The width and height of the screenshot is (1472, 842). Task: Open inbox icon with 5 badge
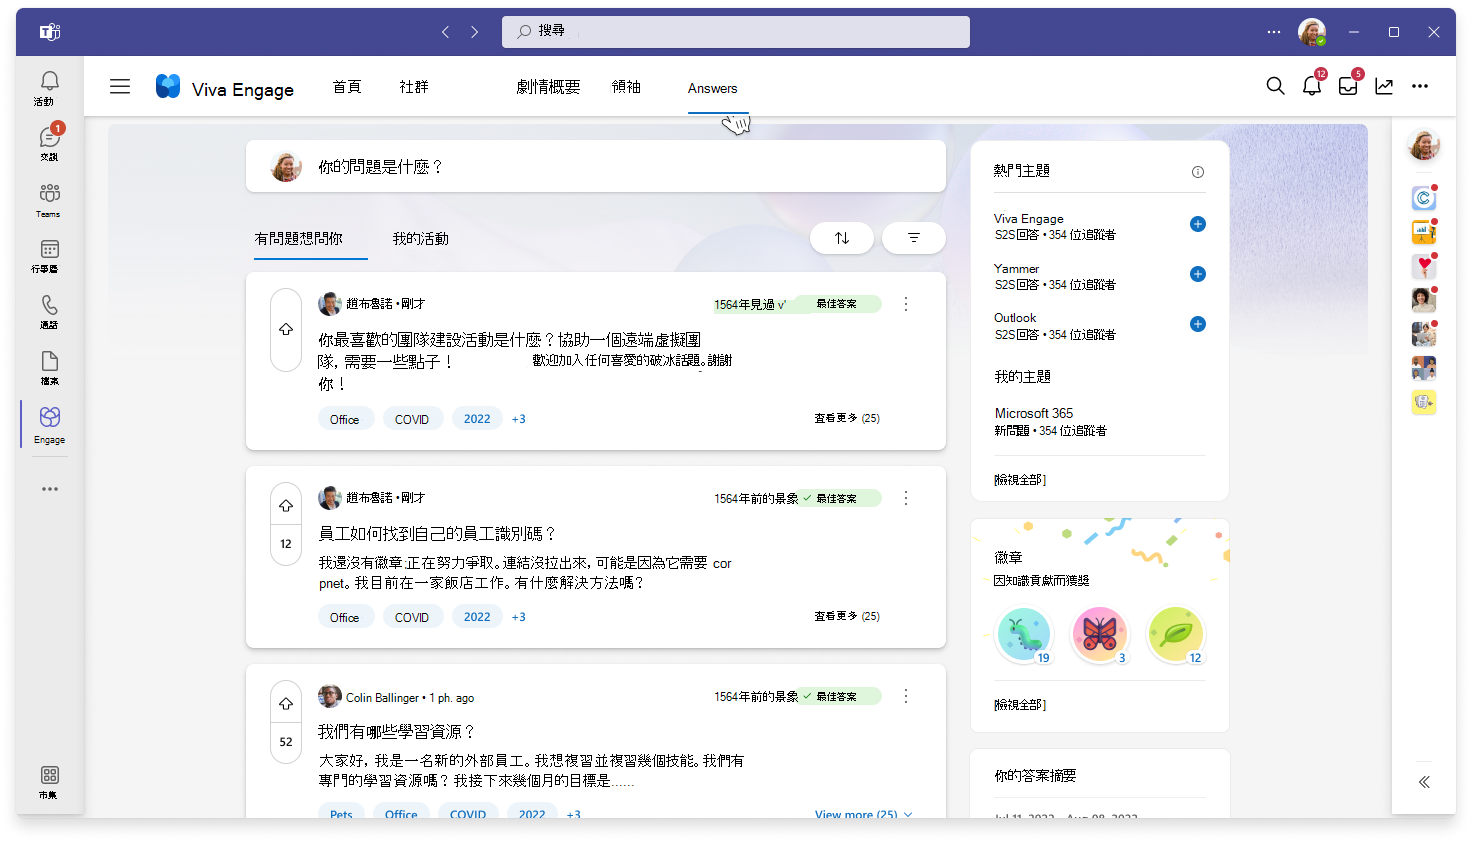1348,86
